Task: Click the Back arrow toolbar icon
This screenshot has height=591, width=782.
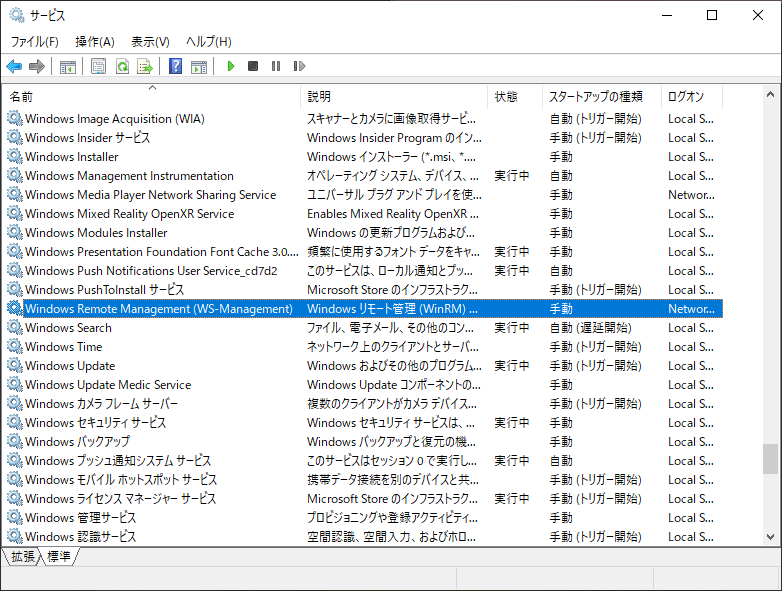Action: pyautogui.click(x=14, y=66)
